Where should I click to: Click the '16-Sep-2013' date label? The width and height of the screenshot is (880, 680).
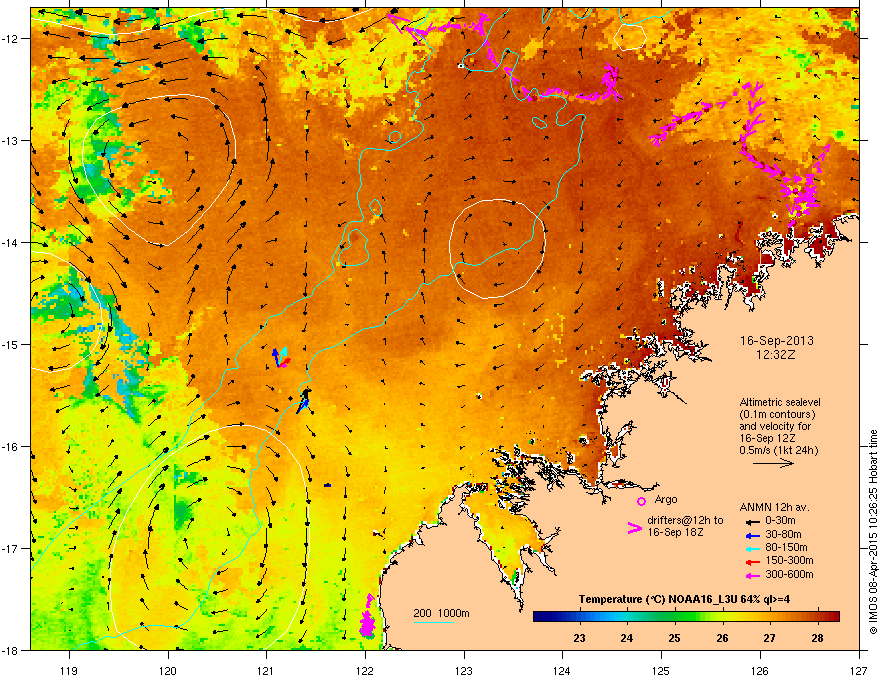777,341
